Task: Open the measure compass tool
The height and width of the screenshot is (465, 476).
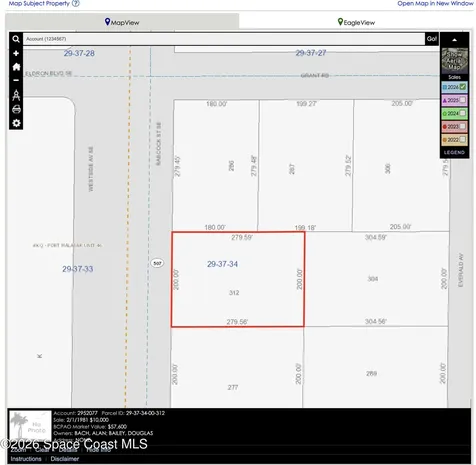Action: pyautogui.click(x=16, y=95)
